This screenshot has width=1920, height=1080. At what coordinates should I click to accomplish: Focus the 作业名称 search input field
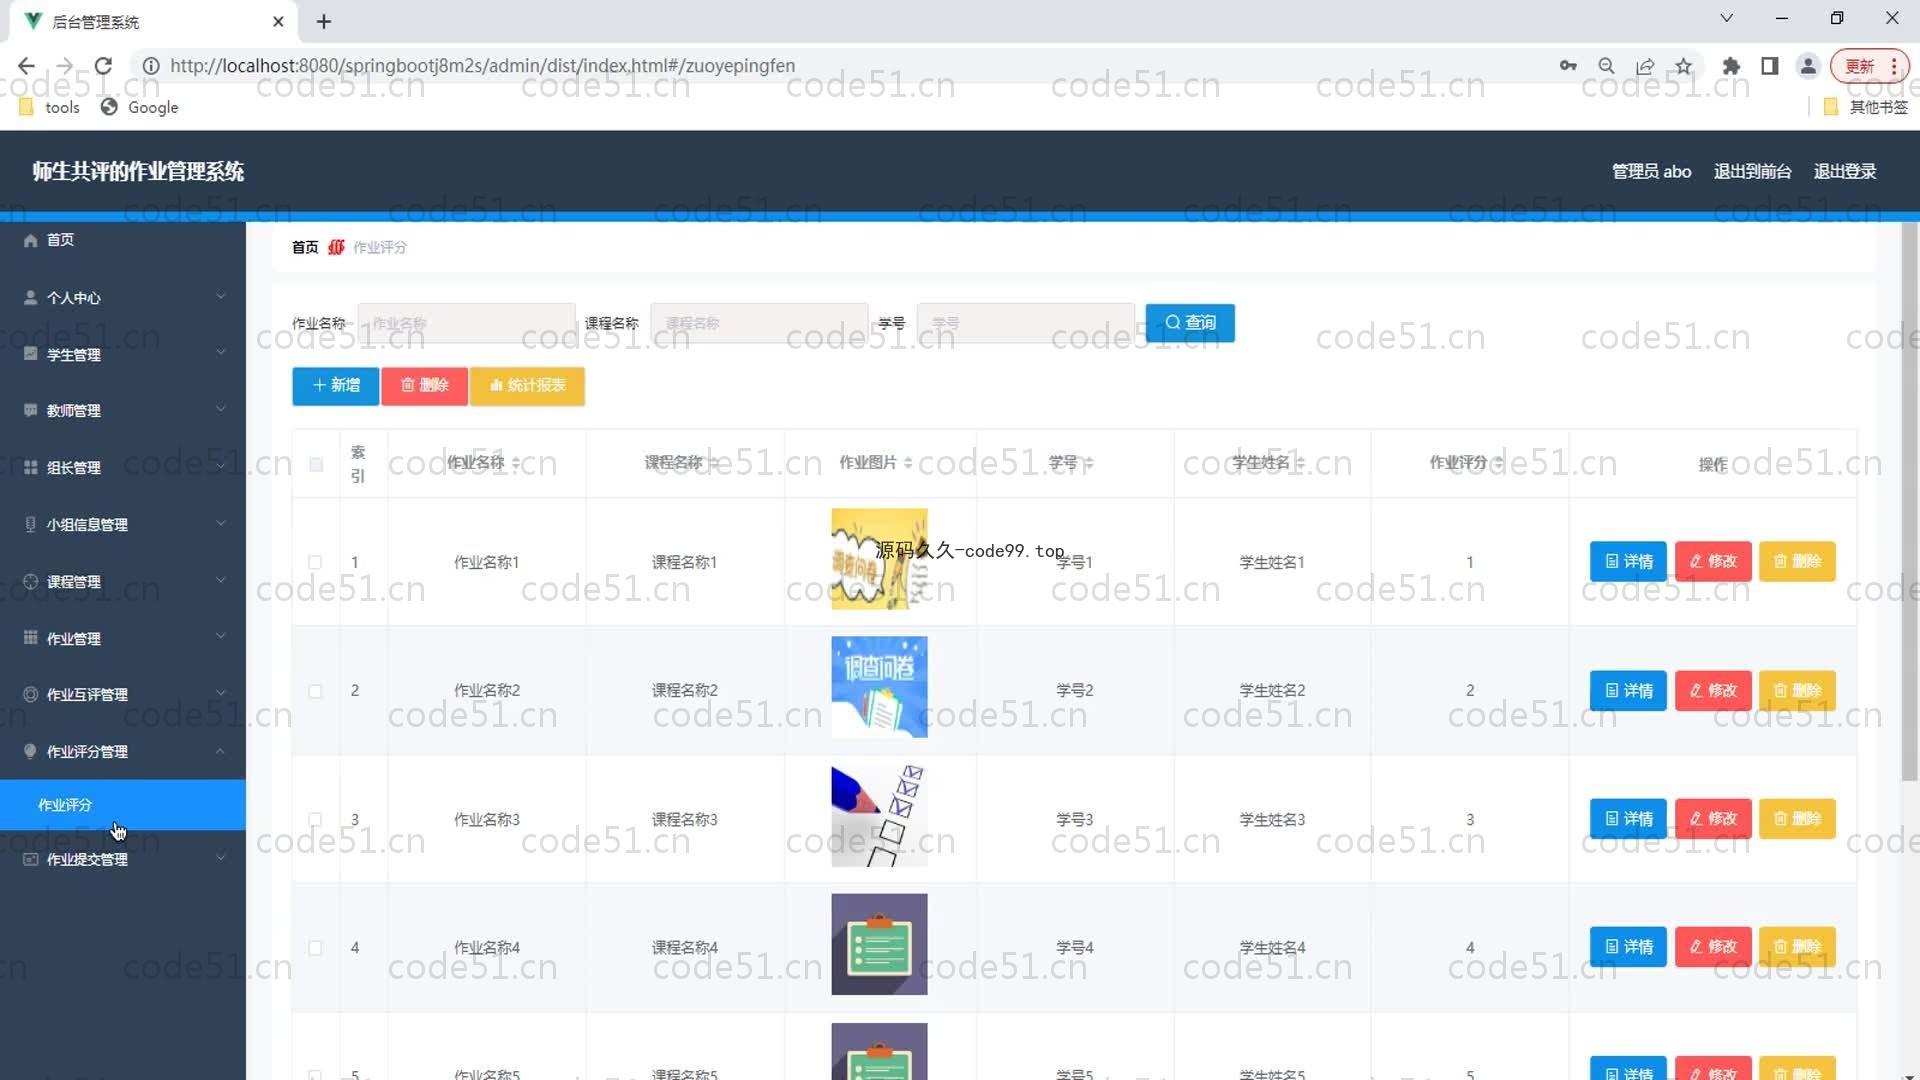pos(466,323)
